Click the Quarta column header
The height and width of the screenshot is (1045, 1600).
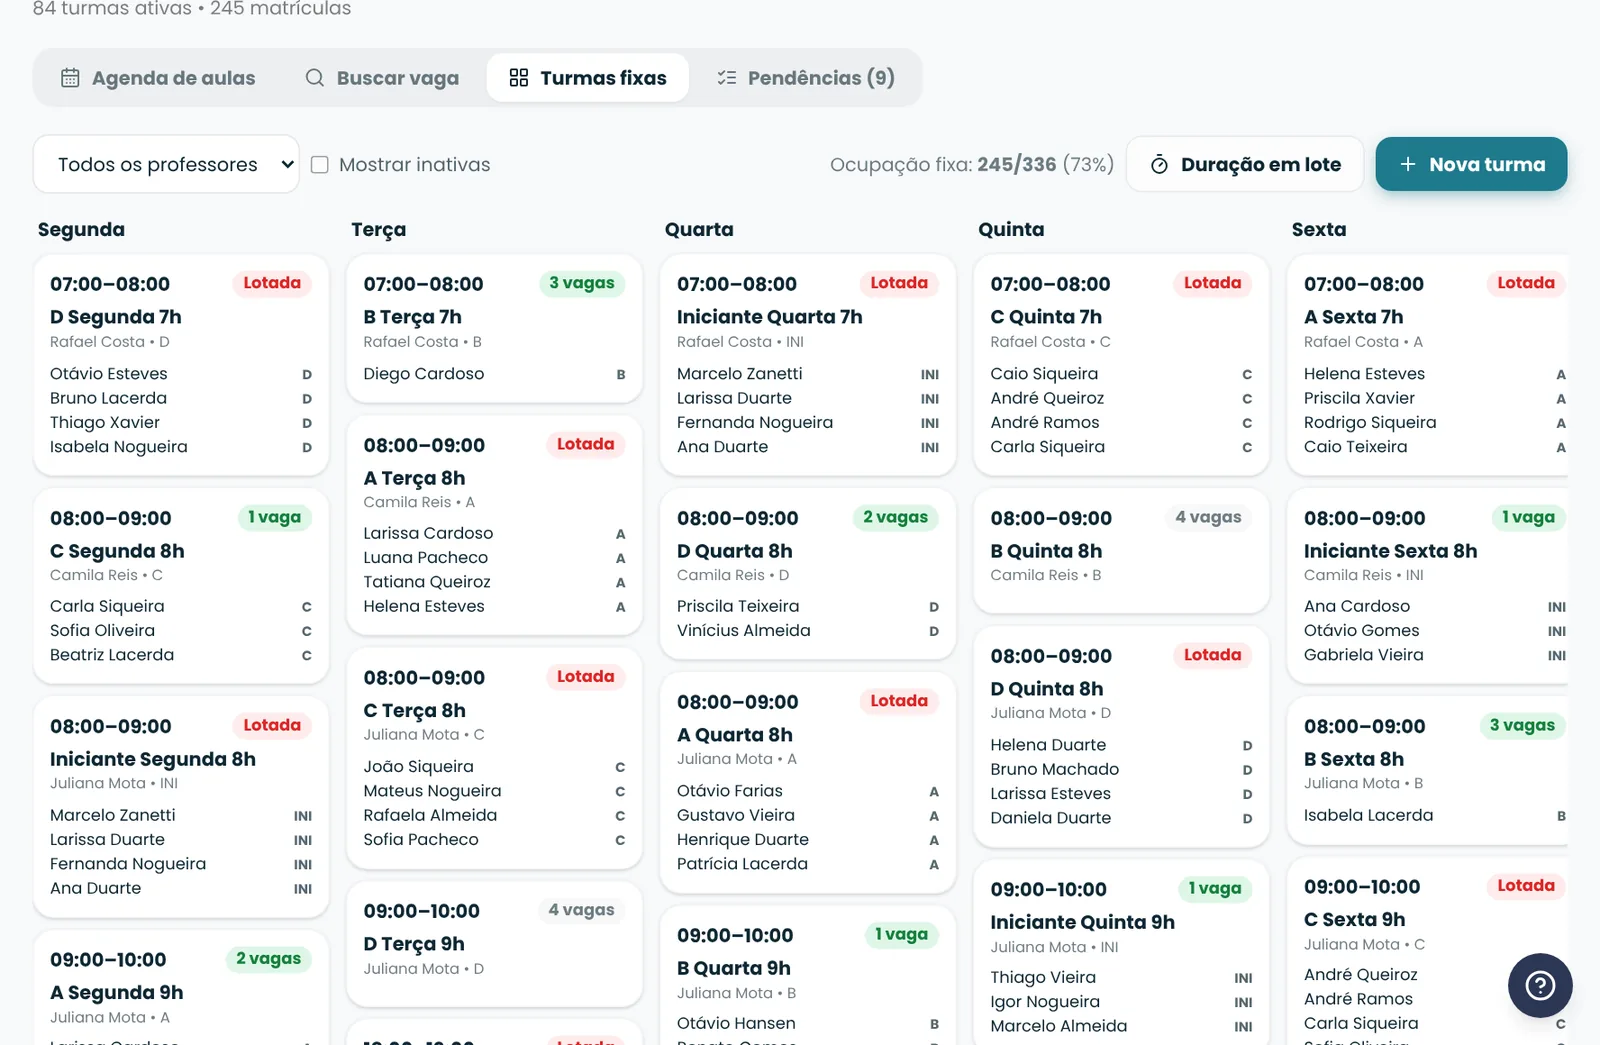click(699, 229)
